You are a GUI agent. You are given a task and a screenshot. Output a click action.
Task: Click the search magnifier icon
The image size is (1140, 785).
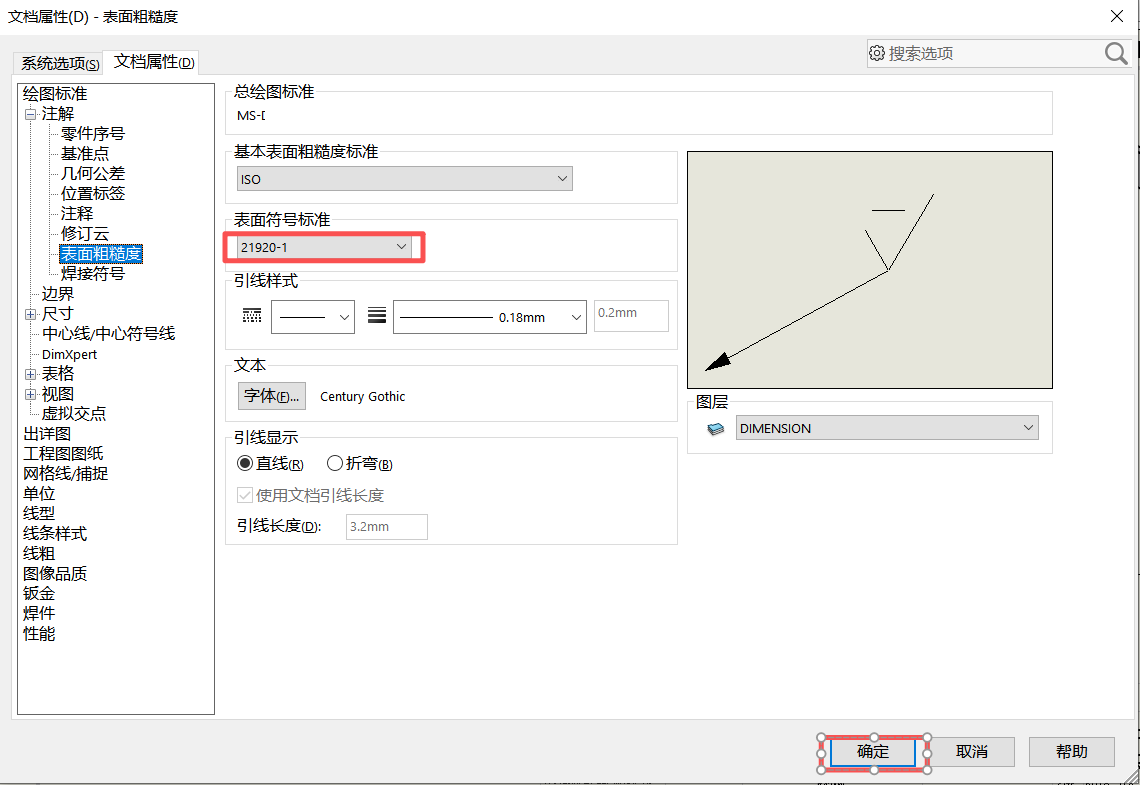(x=1116, y=54)
